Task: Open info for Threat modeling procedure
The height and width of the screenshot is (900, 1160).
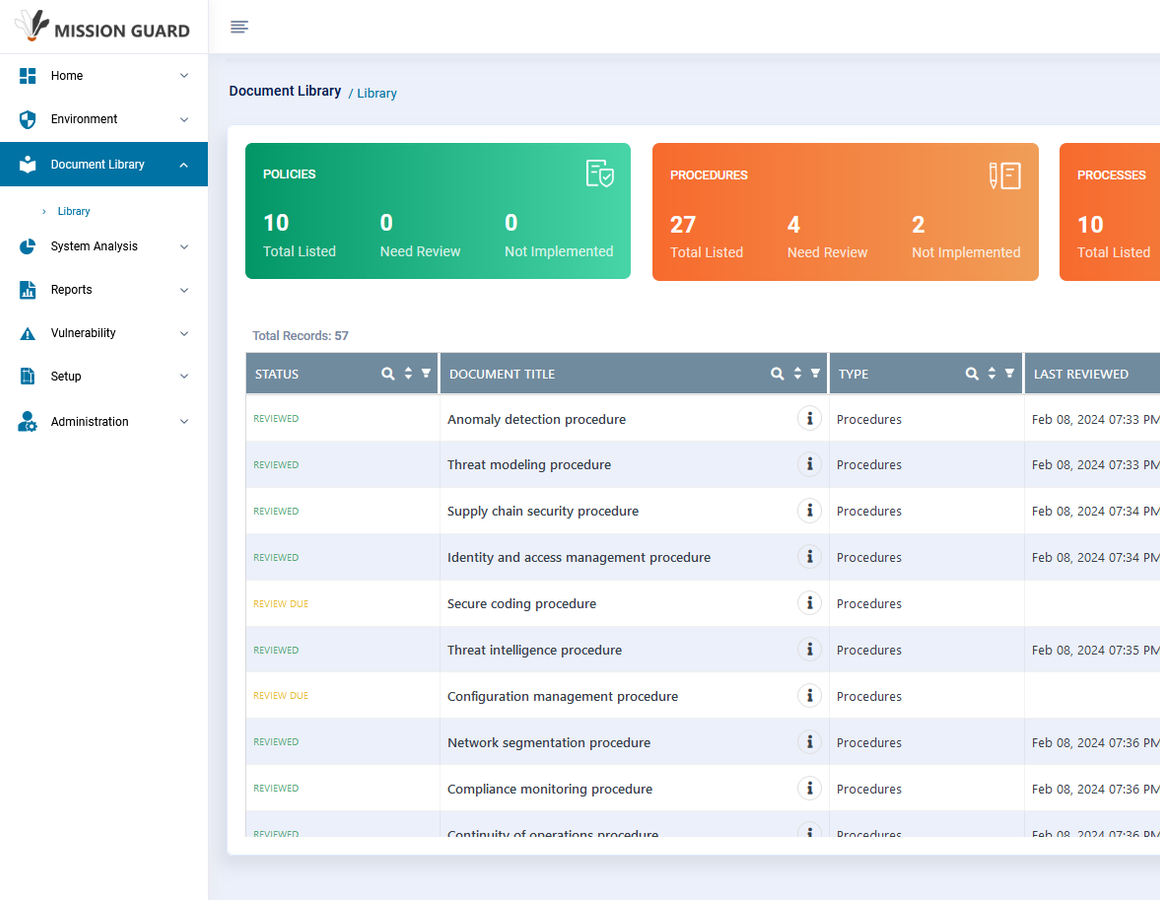Action: 809,464
